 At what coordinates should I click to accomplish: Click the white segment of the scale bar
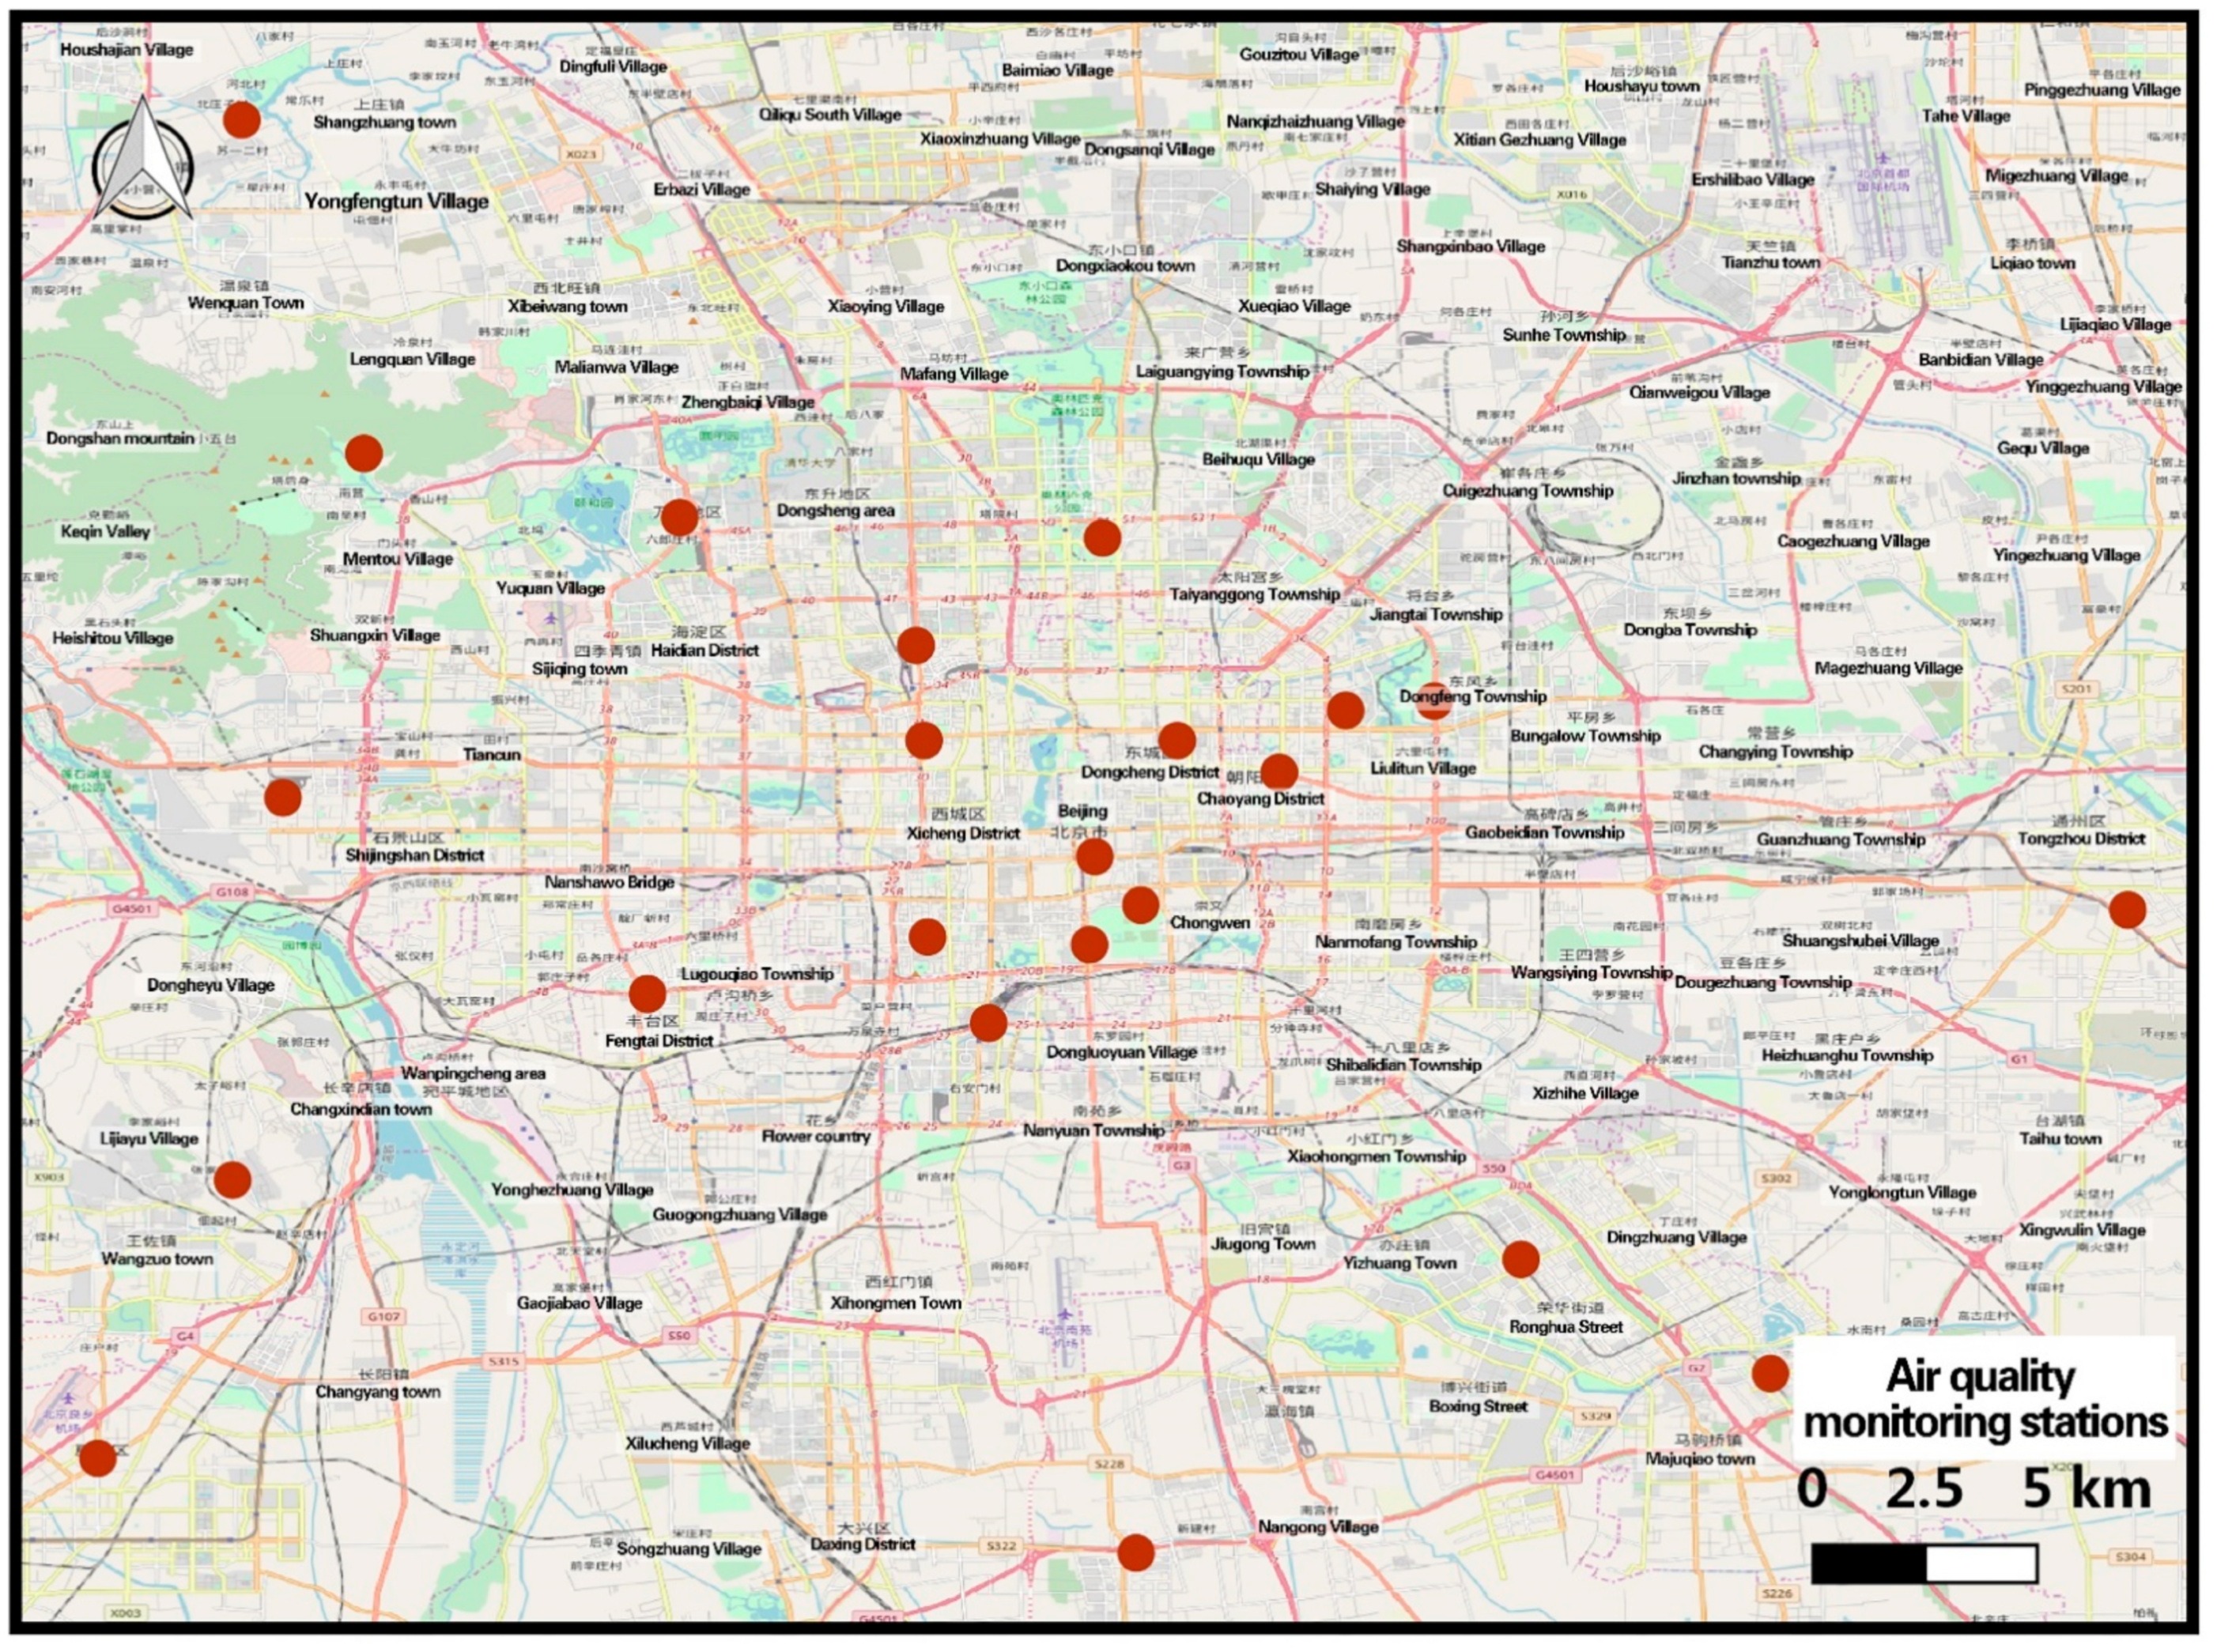point(1981,1563)
